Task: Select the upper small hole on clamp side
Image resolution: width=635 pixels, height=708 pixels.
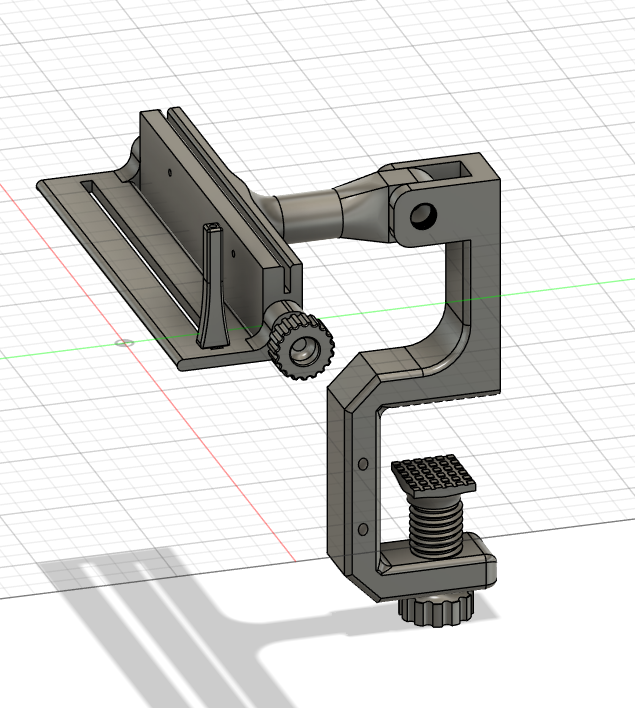Action: (x=363, y=463)
